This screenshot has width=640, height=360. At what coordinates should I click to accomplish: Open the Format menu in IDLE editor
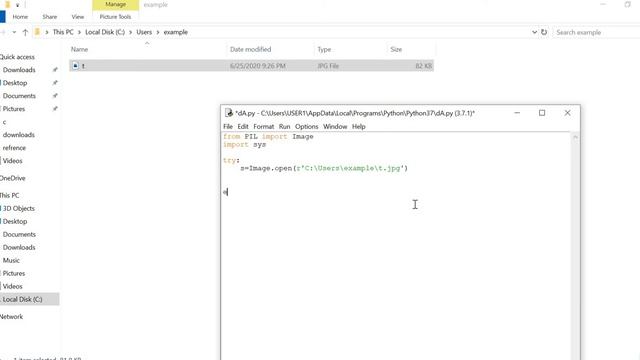coord(264,127)
